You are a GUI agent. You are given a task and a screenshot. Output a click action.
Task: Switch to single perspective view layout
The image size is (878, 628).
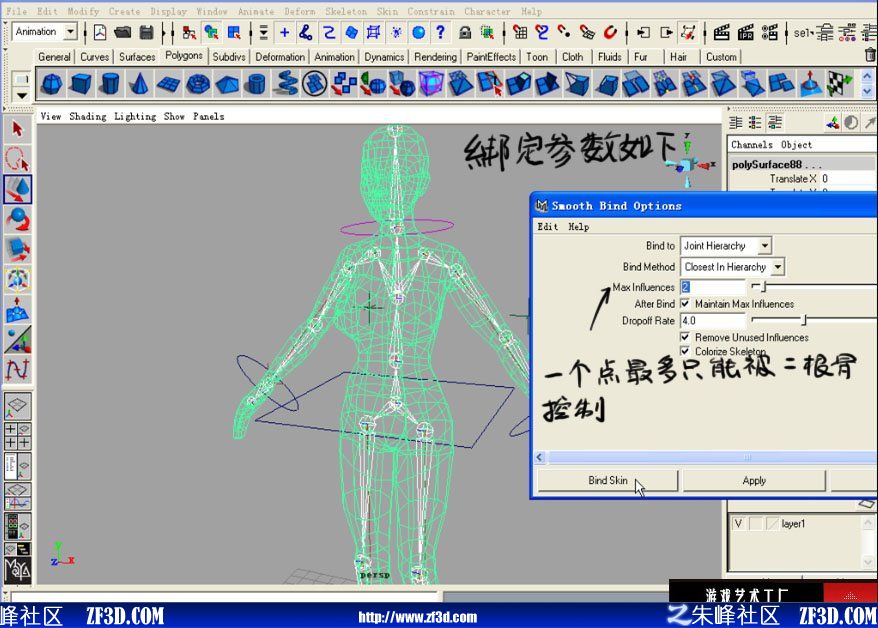point(17,406)
